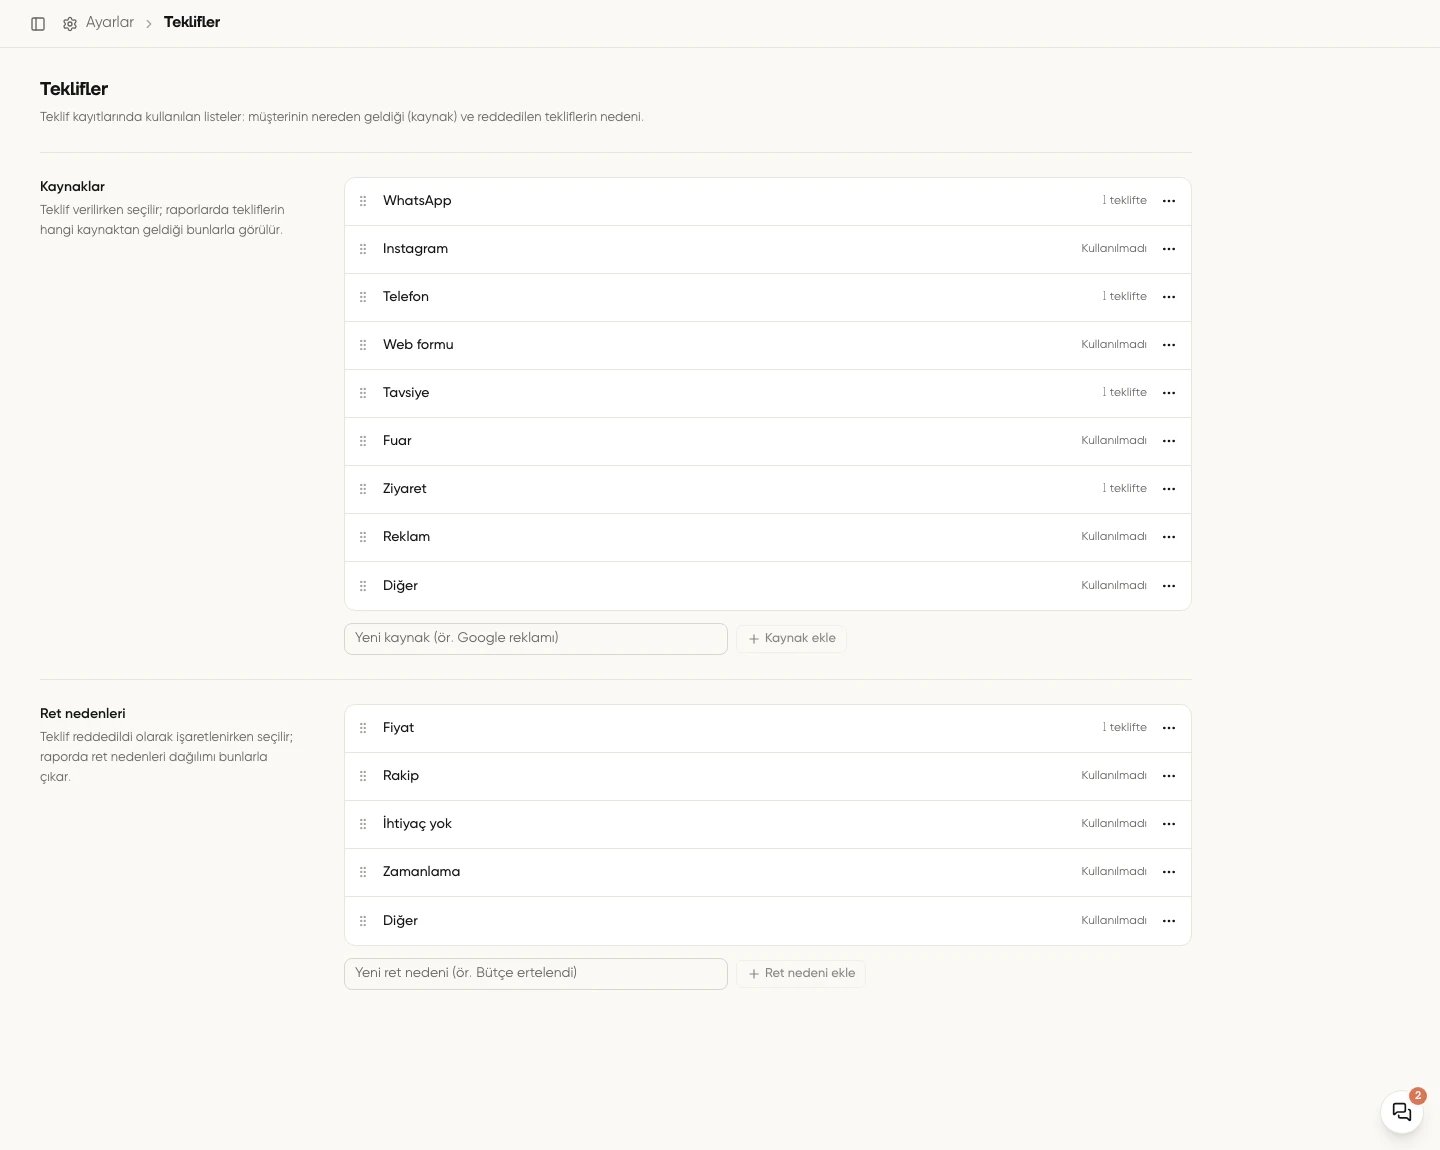Go to the Ayarlar breadcrumb link
Image resolution: width=1440 pixels, height=1150 pixels.
pos(110,22)
